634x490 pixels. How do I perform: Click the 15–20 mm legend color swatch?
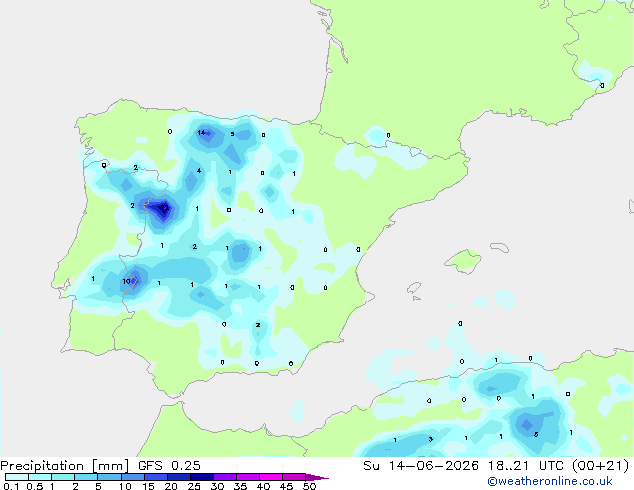(x=156, y=477)
